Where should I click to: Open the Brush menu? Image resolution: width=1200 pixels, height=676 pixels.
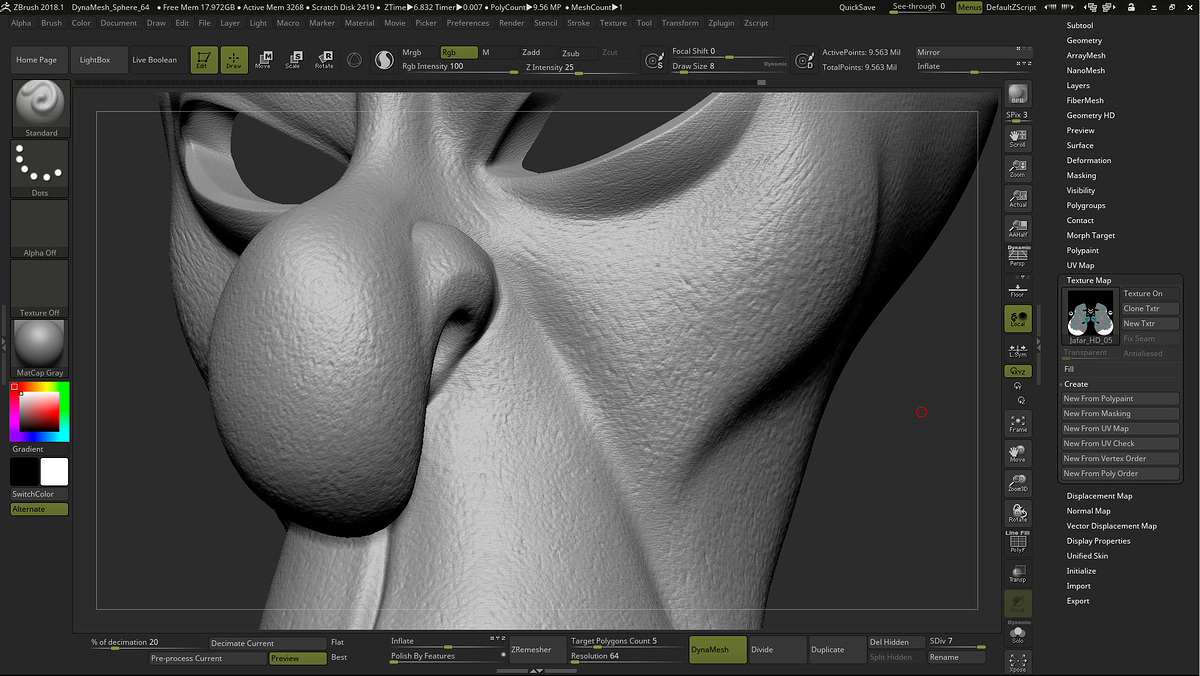pyautogui.click(x=51, y=23)
